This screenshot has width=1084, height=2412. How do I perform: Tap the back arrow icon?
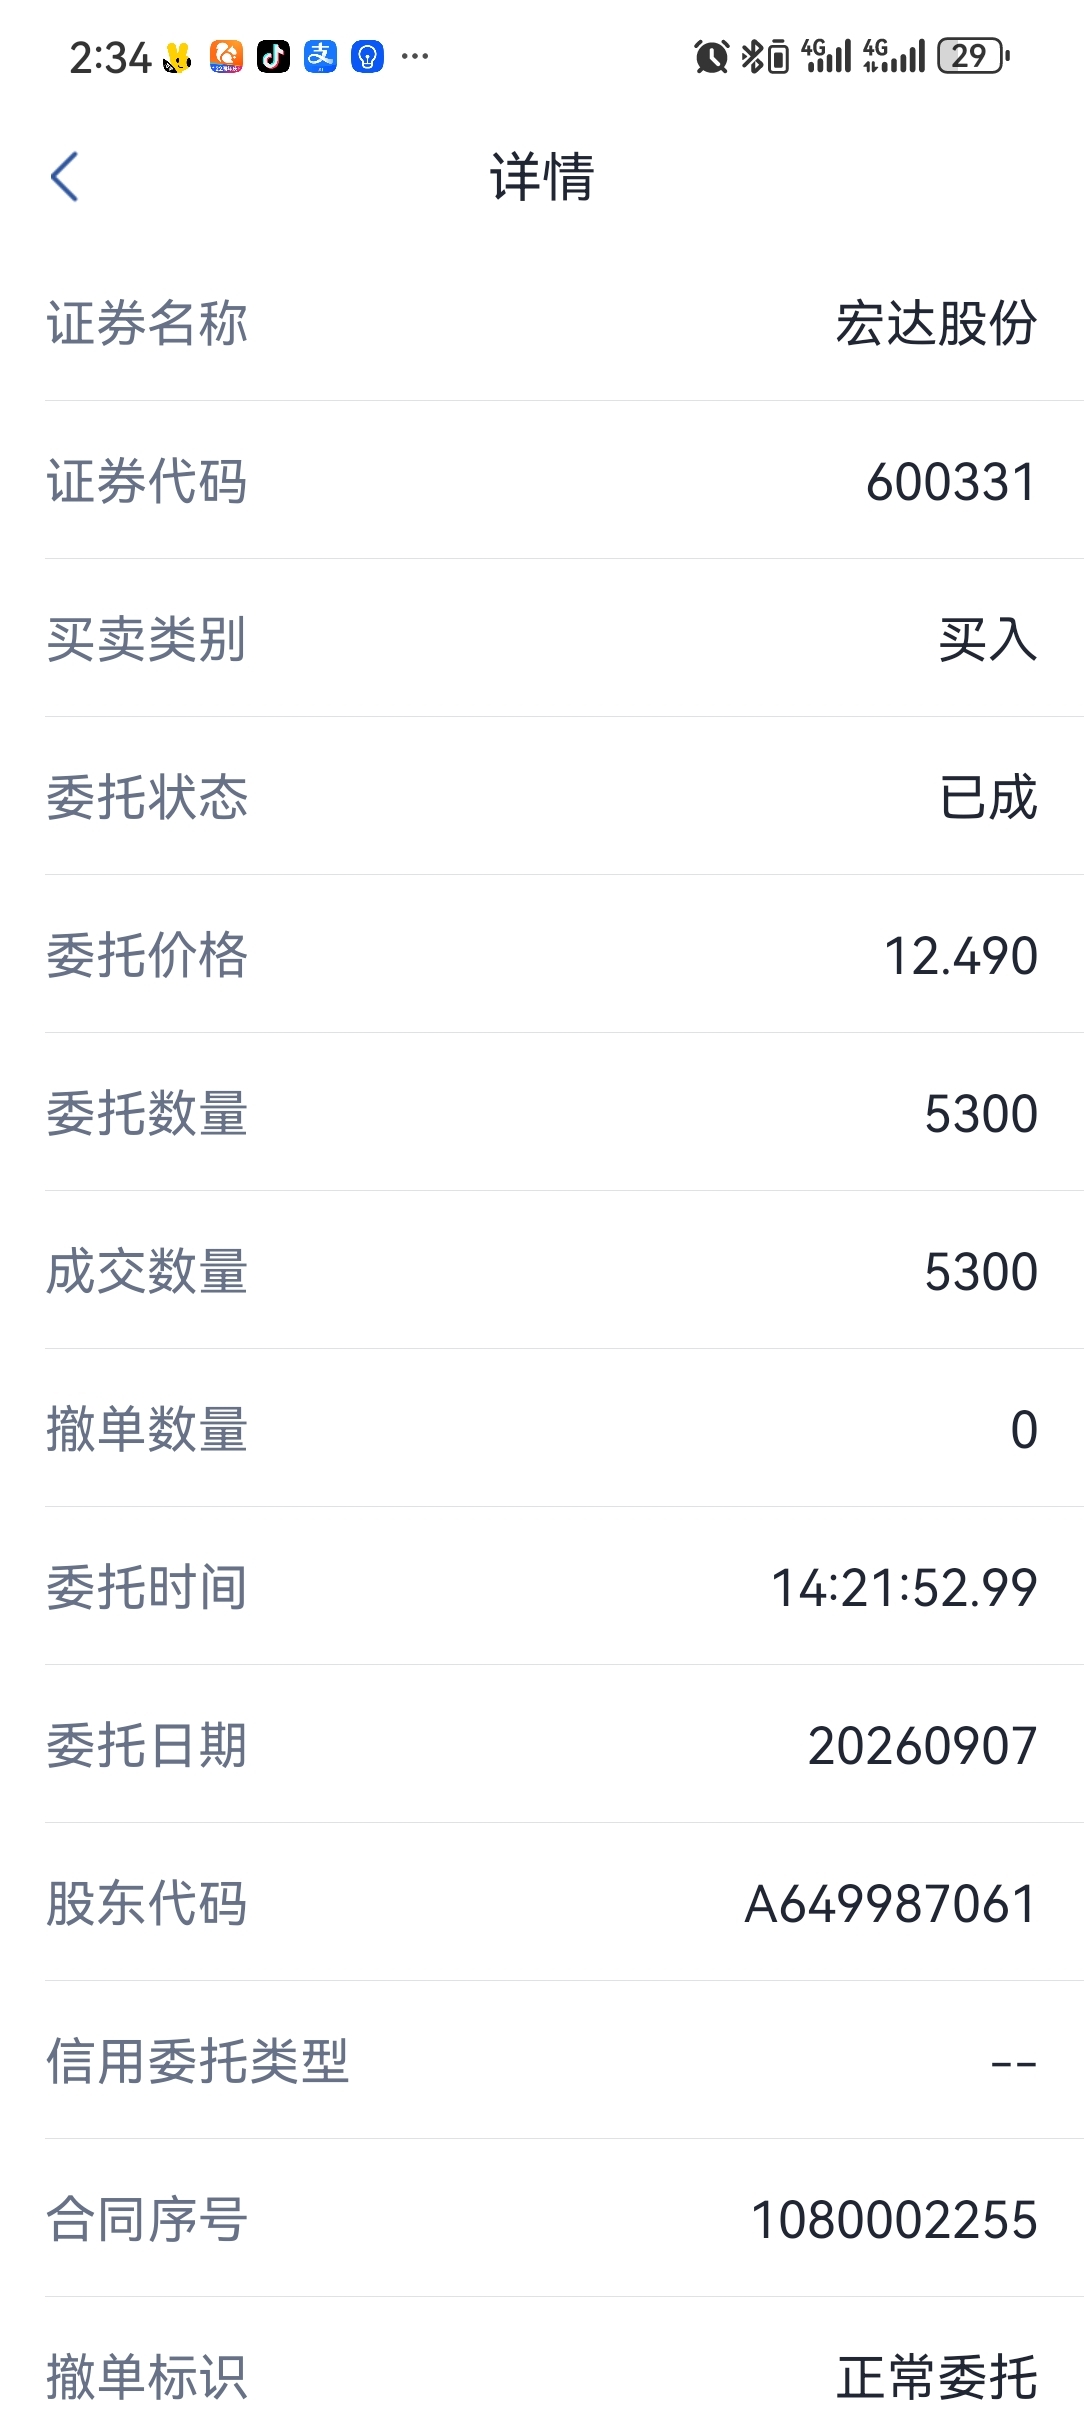(65, 177)
